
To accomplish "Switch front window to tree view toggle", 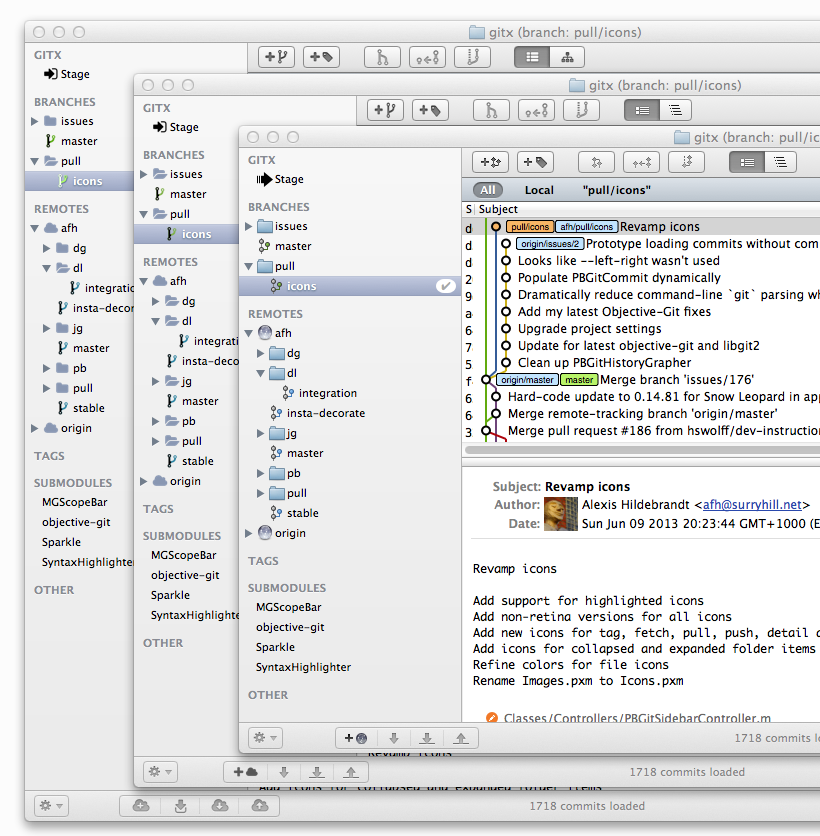I will (781, 162).
